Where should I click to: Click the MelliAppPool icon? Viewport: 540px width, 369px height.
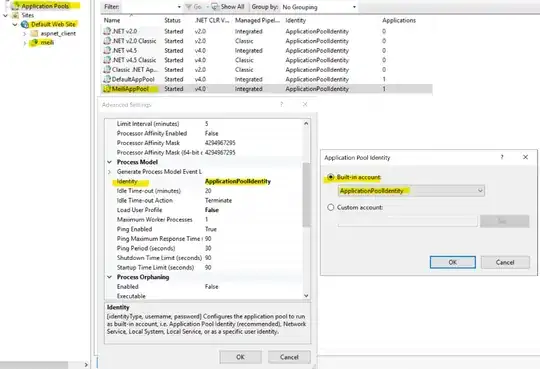(107, 89)
